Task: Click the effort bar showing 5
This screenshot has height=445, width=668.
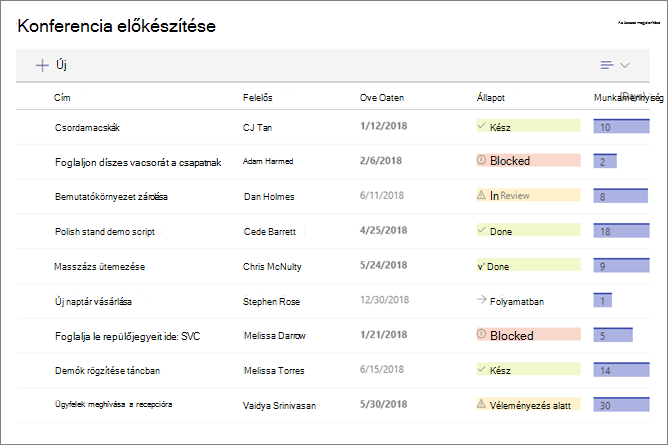Action: (x=613, y=335)
